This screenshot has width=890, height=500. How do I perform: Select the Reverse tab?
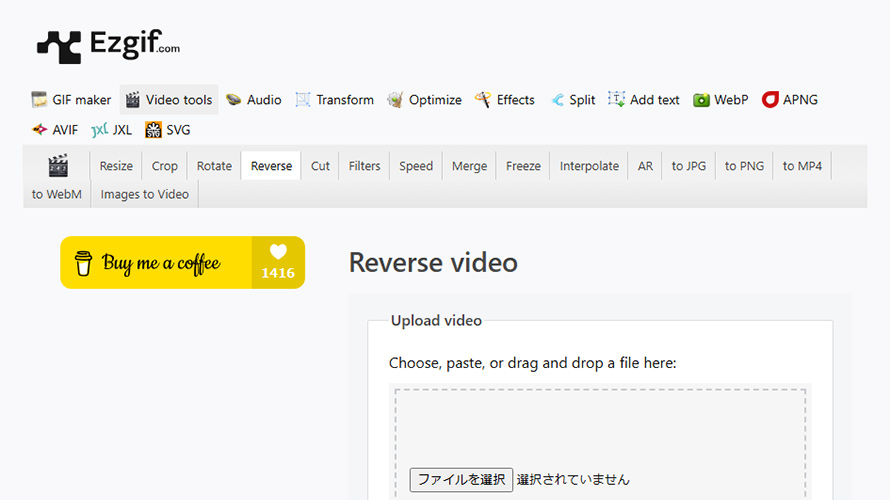pos(271,166)
